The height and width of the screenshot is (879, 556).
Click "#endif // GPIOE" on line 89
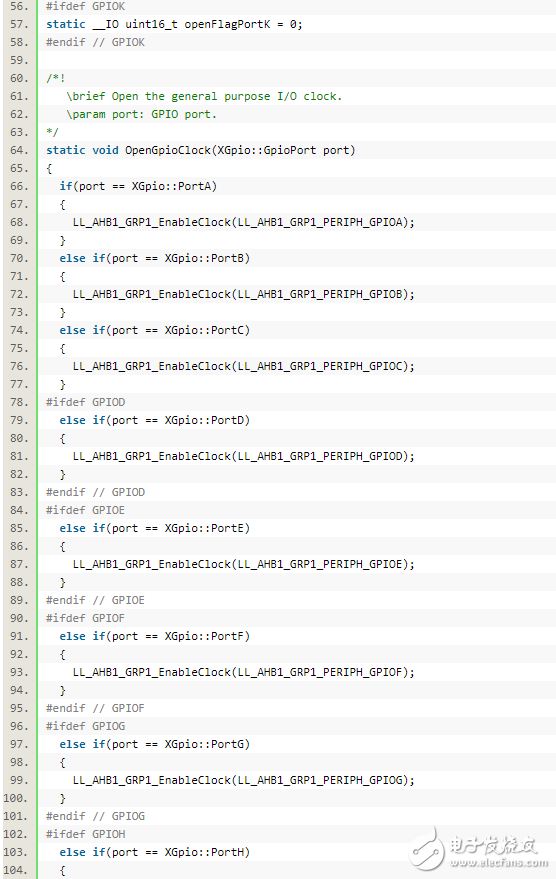(x=95, y=600)
